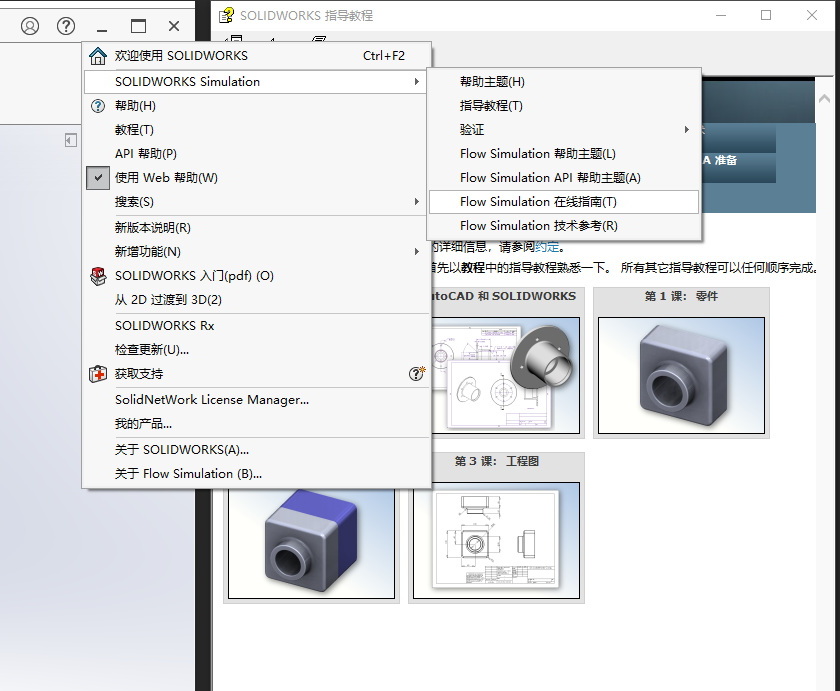Open the AutoCAD 和 SOLIDWORKS lesson thumbnail

(x=506, y=375)
